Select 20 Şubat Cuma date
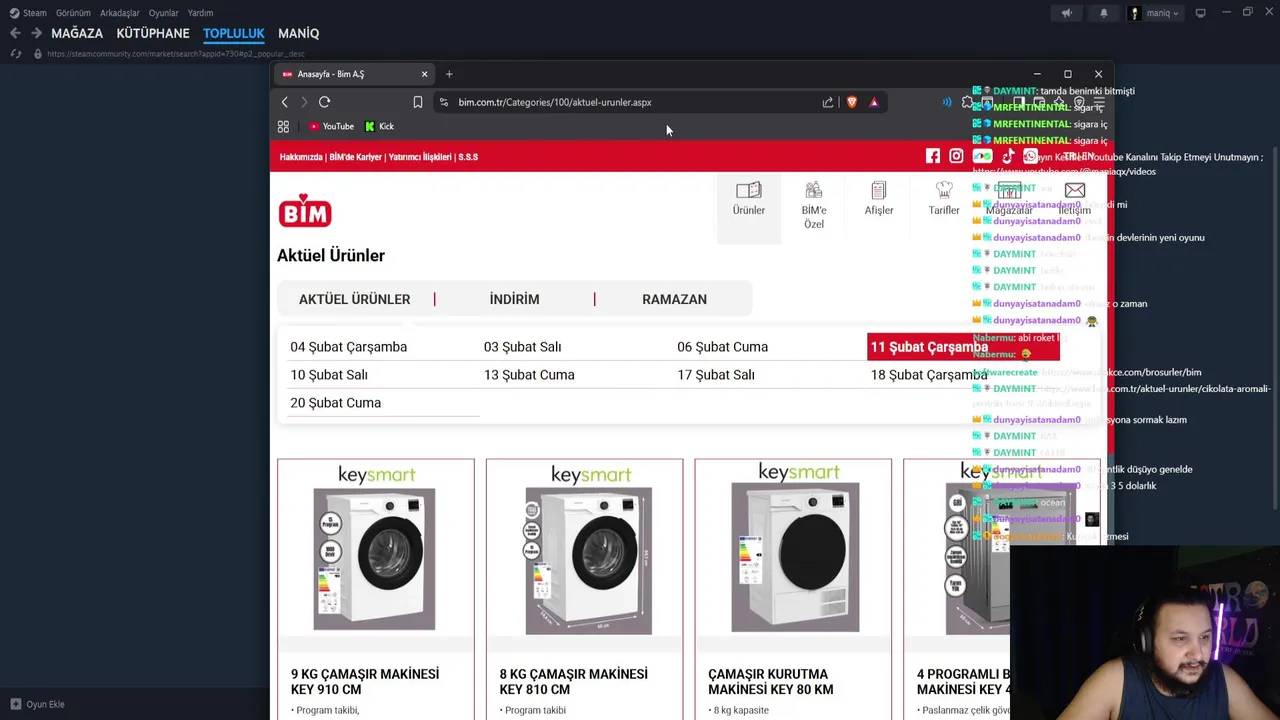The width and height of the screenshot is (1280, 720). point(335,403)
